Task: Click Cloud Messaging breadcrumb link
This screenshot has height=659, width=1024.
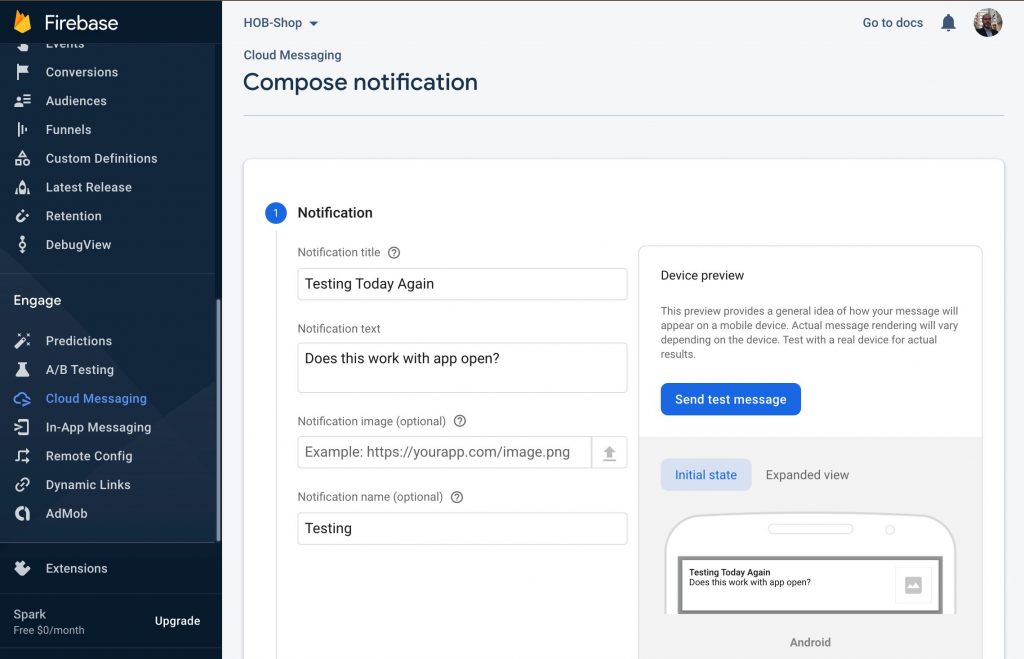Action: (x=292, y=55)
